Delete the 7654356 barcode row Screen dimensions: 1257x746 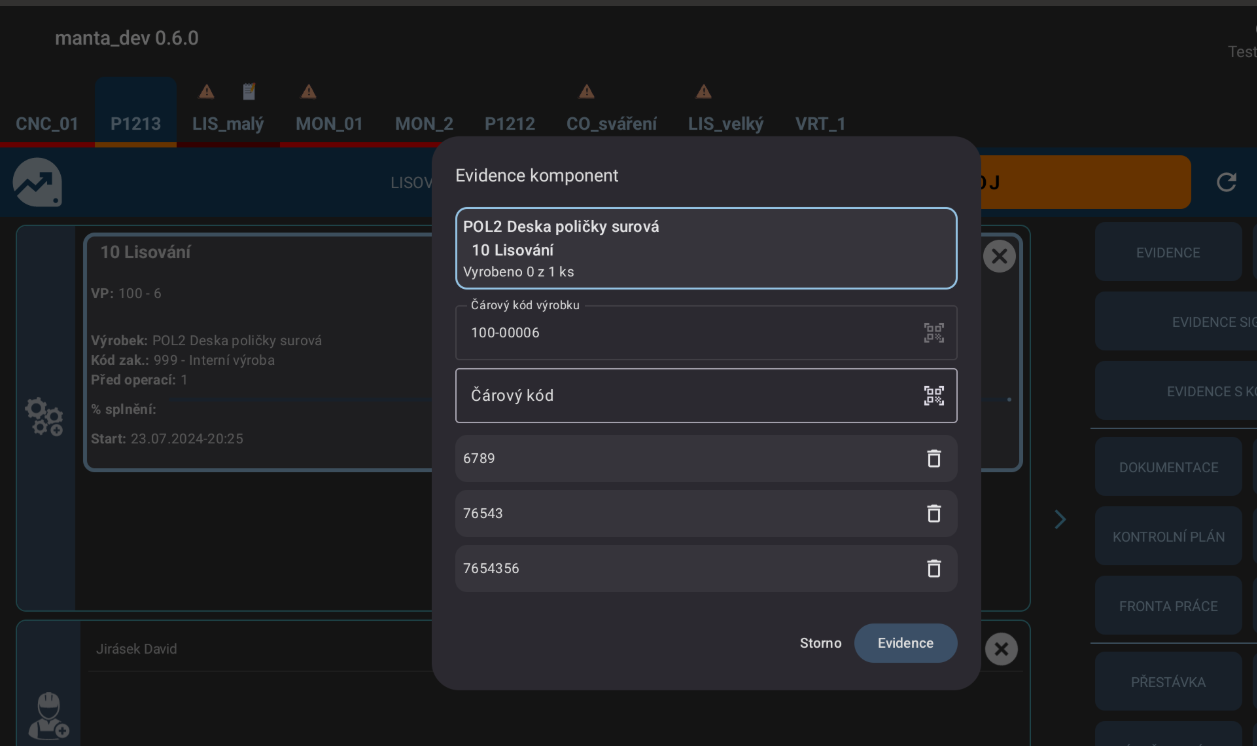click(933, 569)
